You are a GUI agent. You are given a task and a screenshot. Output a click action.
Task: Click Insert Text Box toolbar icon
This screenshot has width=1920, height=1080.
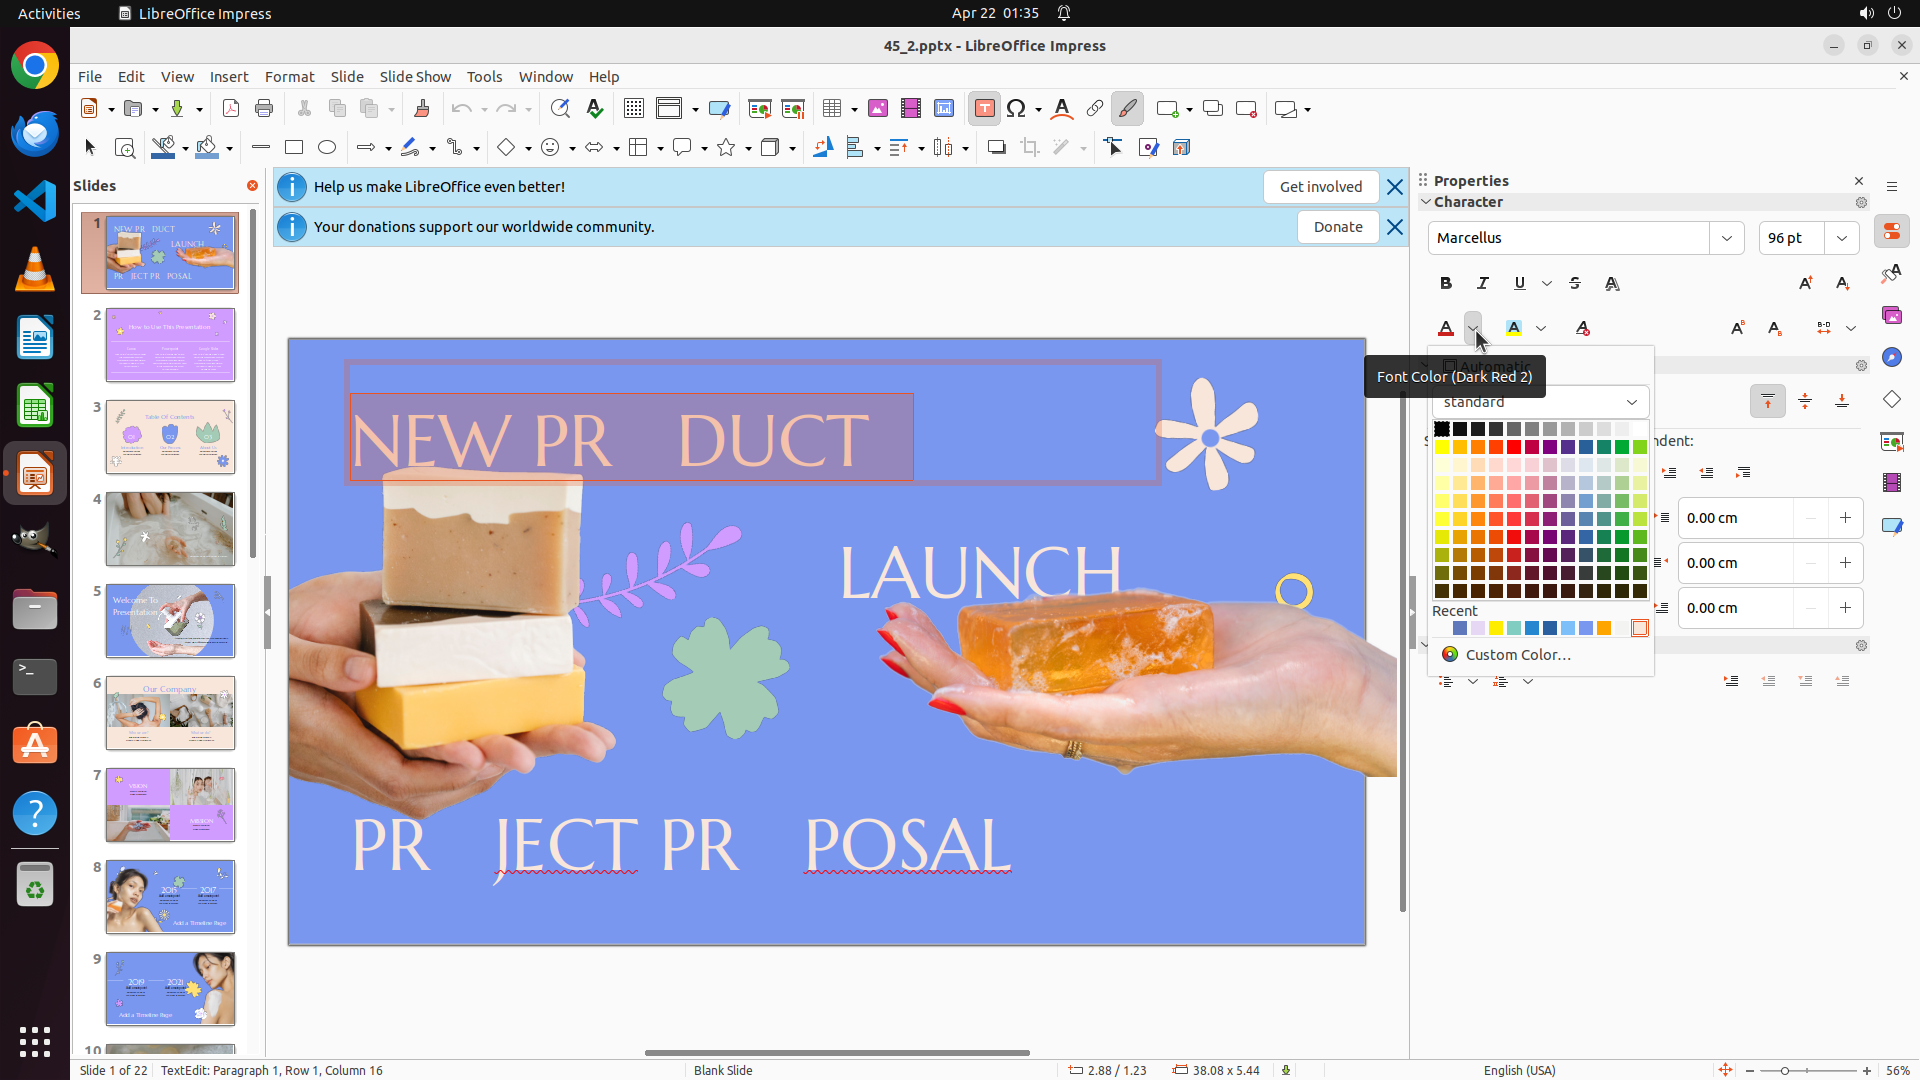pos(984,109)
